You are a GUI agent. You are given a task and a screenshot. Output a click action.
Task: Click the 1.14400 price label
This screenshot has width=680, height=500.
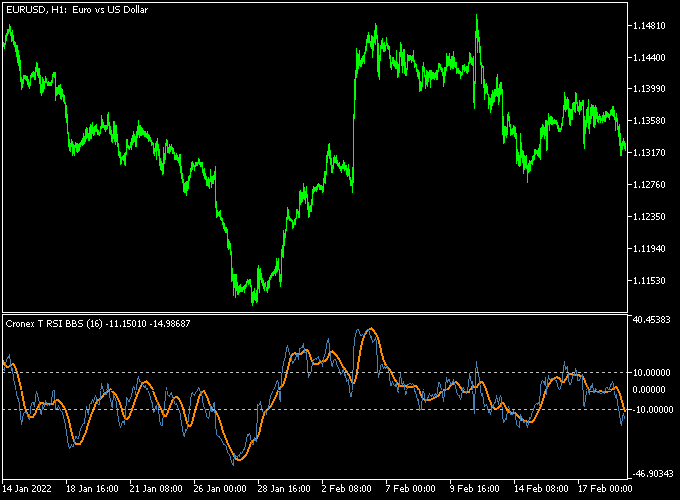(x=649, y=57)
